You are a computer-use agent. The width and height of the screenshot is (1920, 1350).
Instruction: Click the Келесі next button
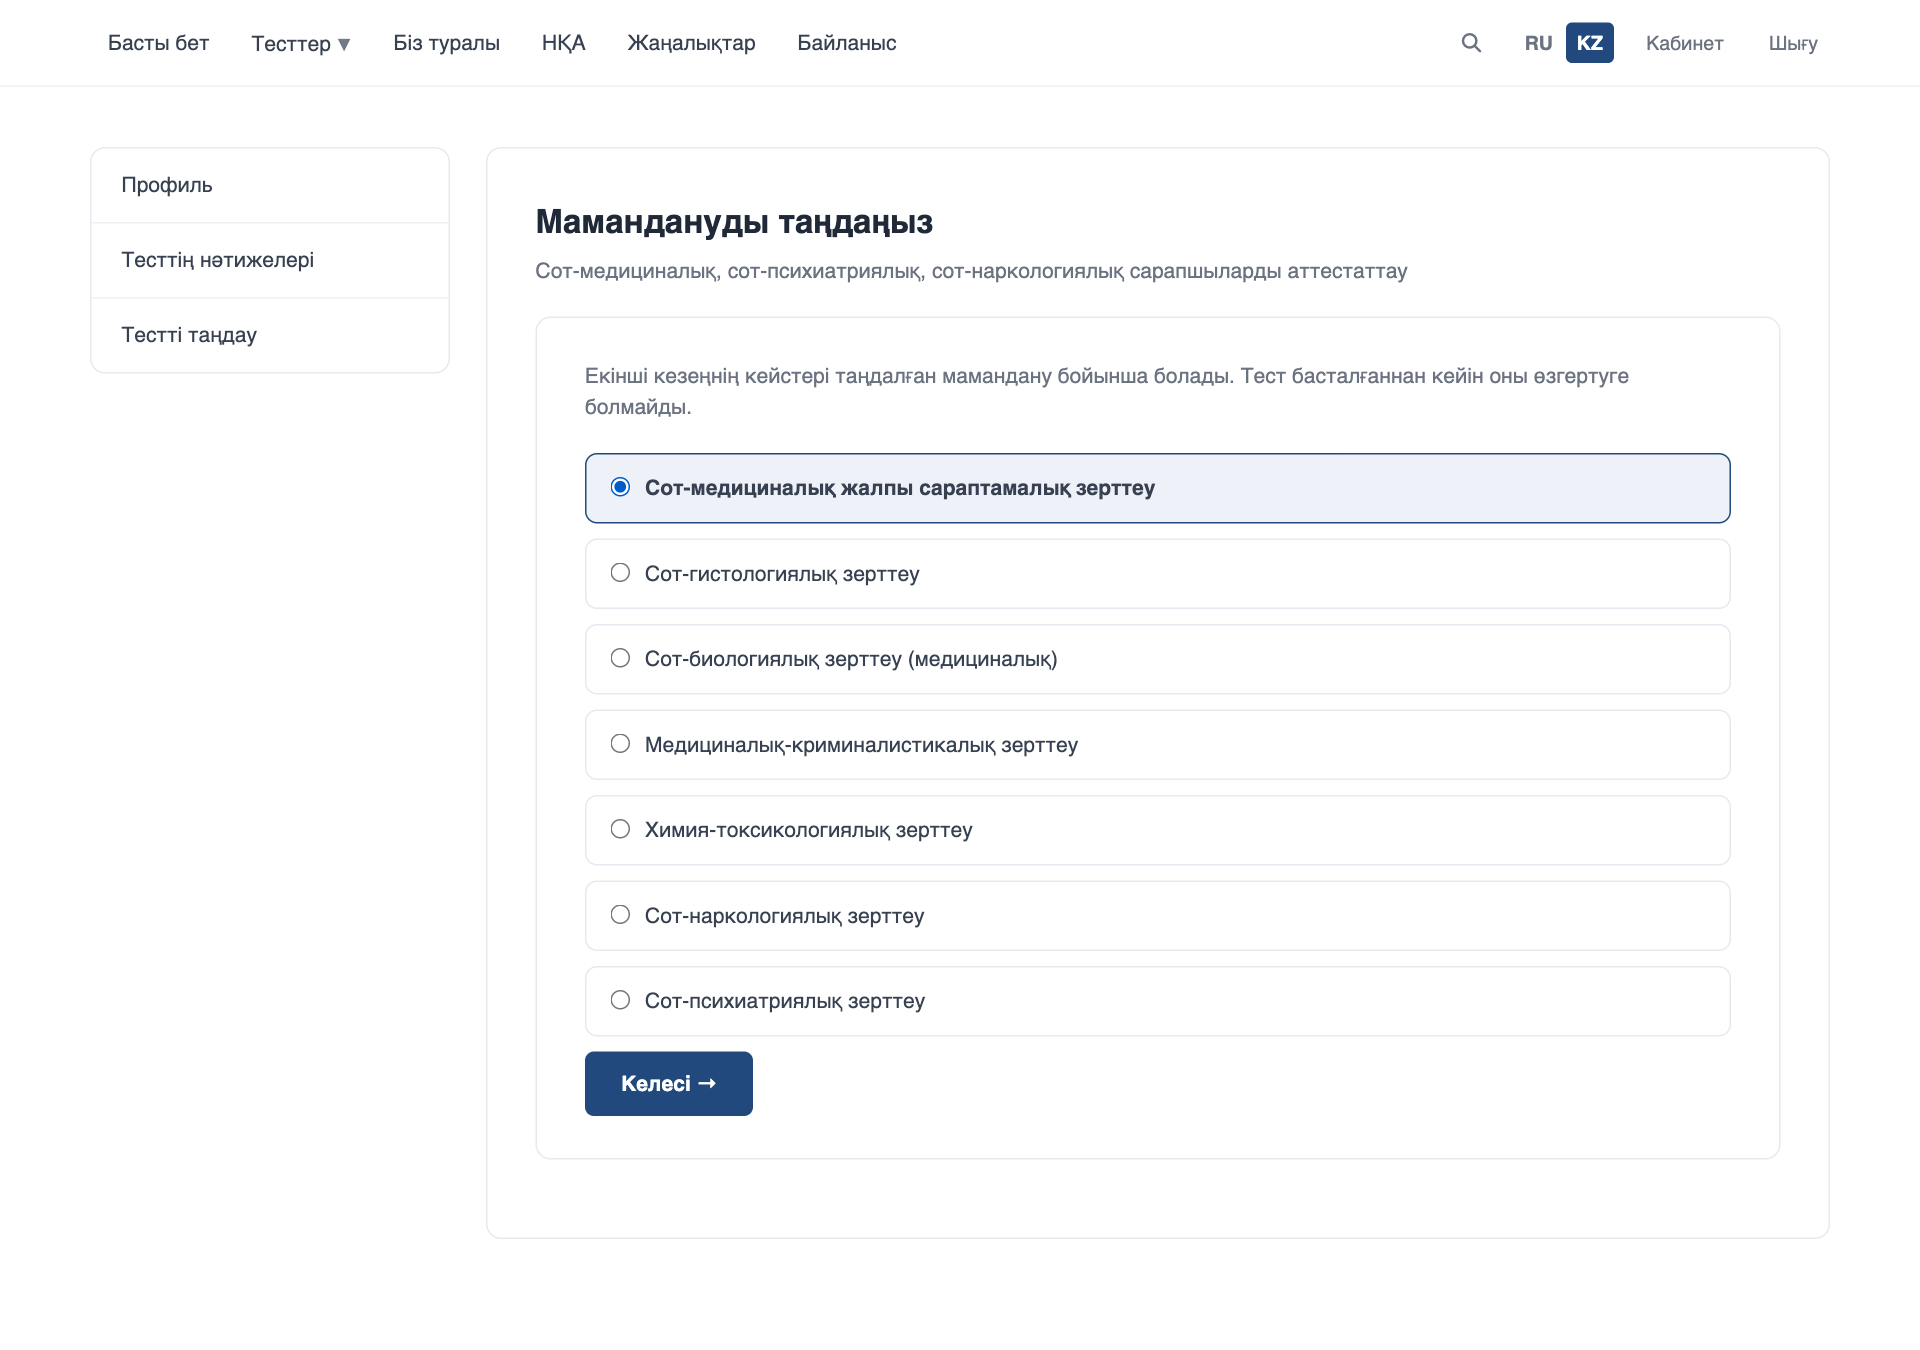(668, 1083)
